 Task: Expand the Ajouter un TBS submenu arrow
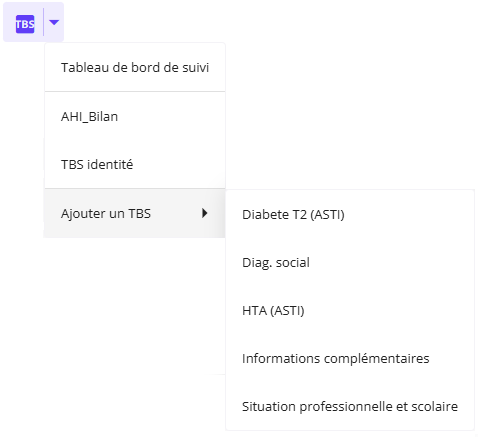click(205, 213)
